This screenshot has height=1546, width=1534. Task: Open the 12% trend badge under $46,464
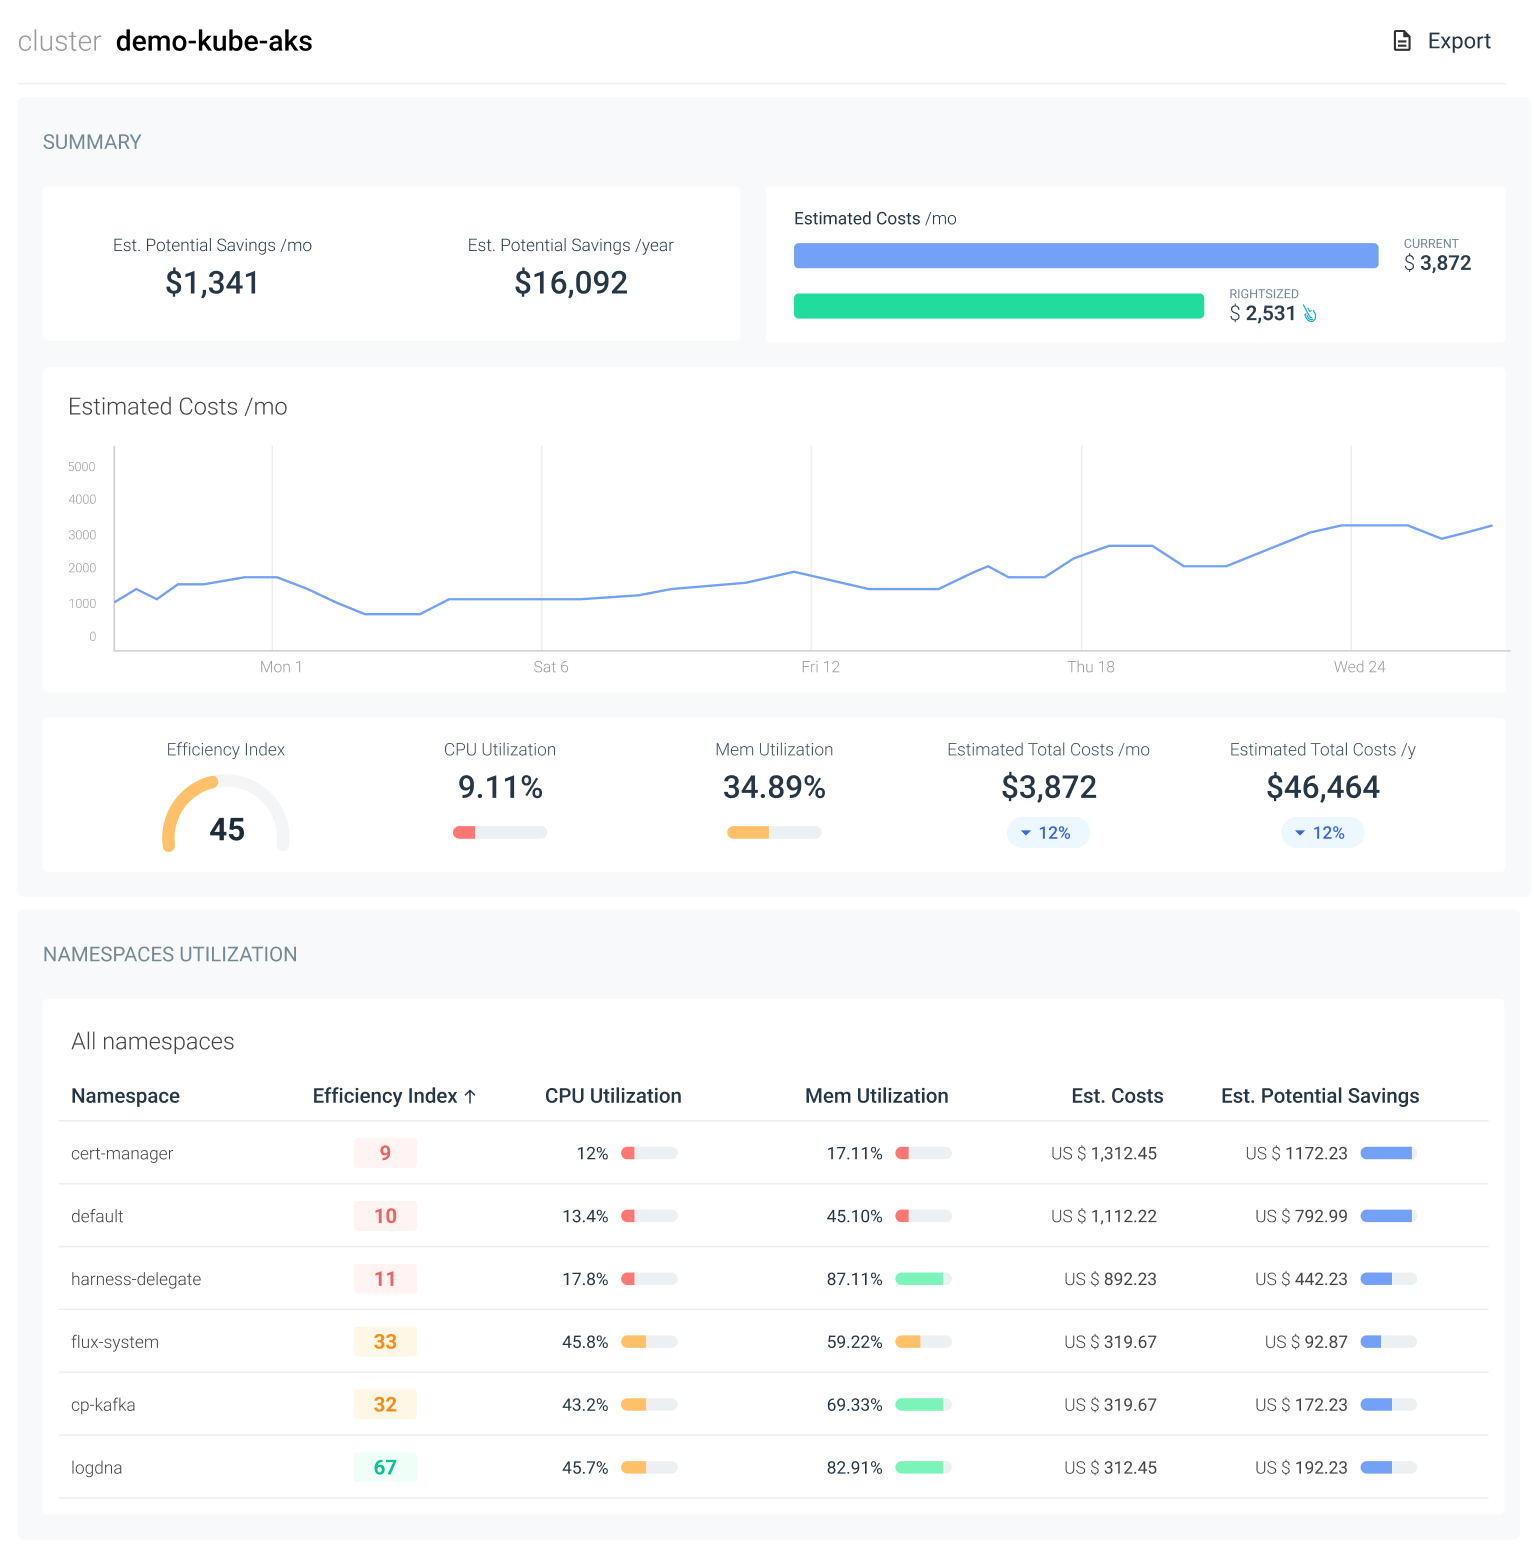[1322, 833]
